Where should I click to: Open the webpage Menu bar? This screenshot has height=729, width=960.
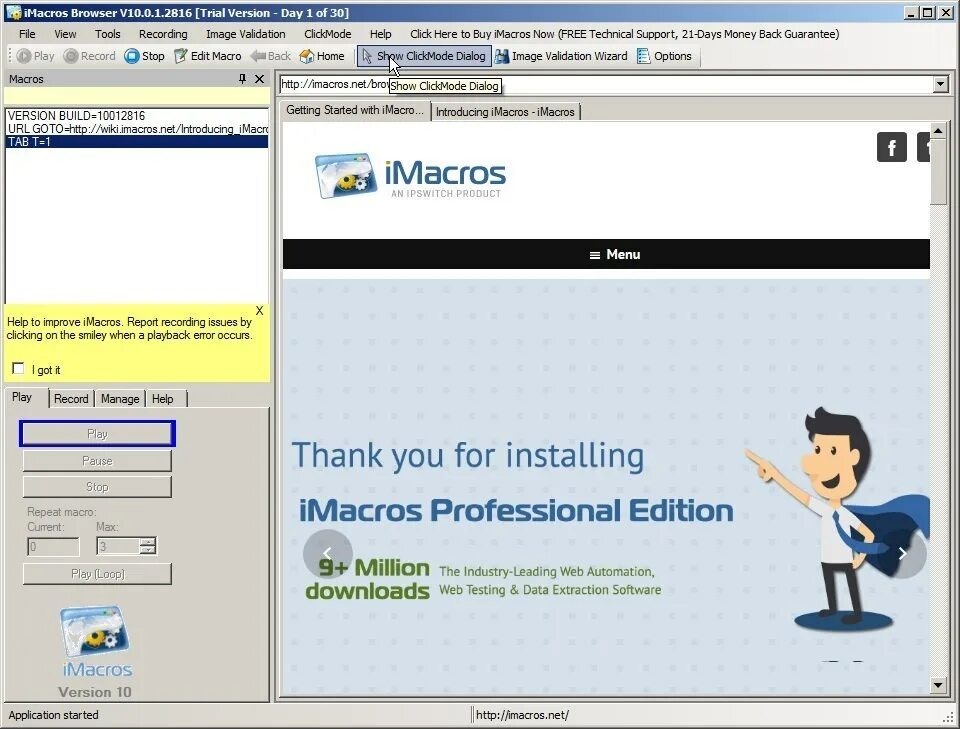[606, 254]
